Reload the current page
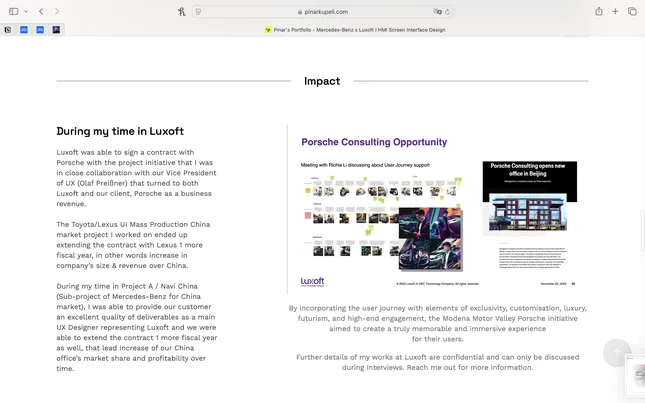Screen dimensions: 645x403 coord(448,12)
